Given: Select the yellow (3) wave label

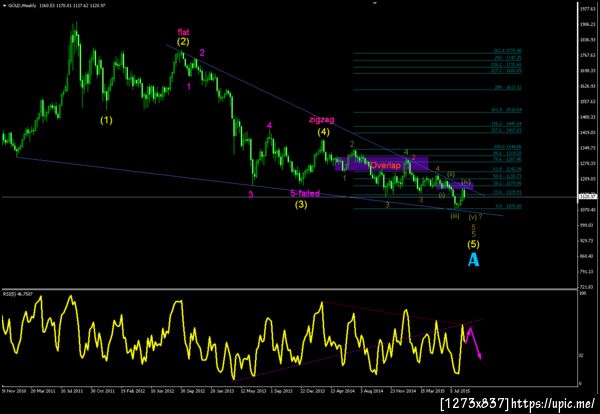Looking at the screenshot, I should click(x=301, y=205).
